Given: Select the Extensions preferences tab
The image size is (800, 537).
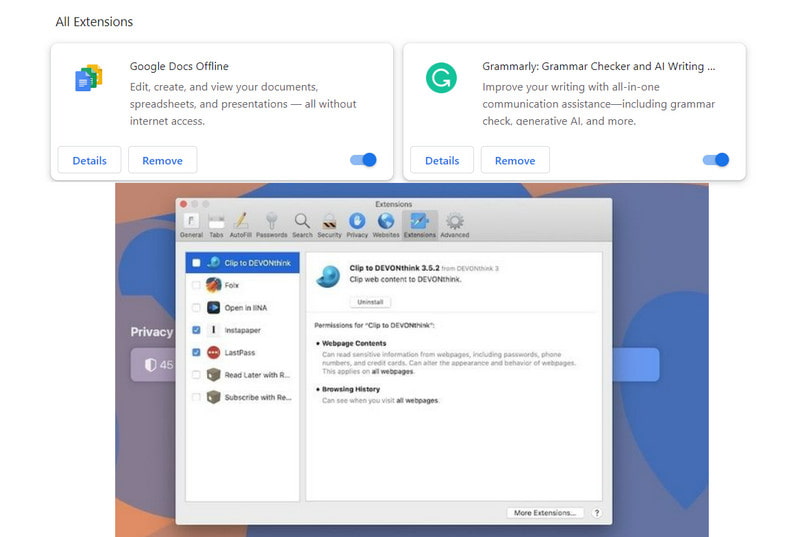Looking at the screenshot, I should (419, 222).
